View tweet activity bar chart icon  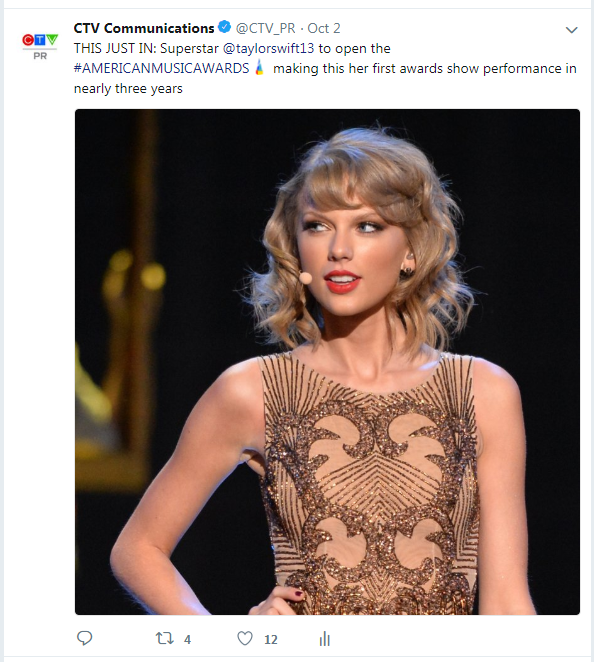pos(325,639)
